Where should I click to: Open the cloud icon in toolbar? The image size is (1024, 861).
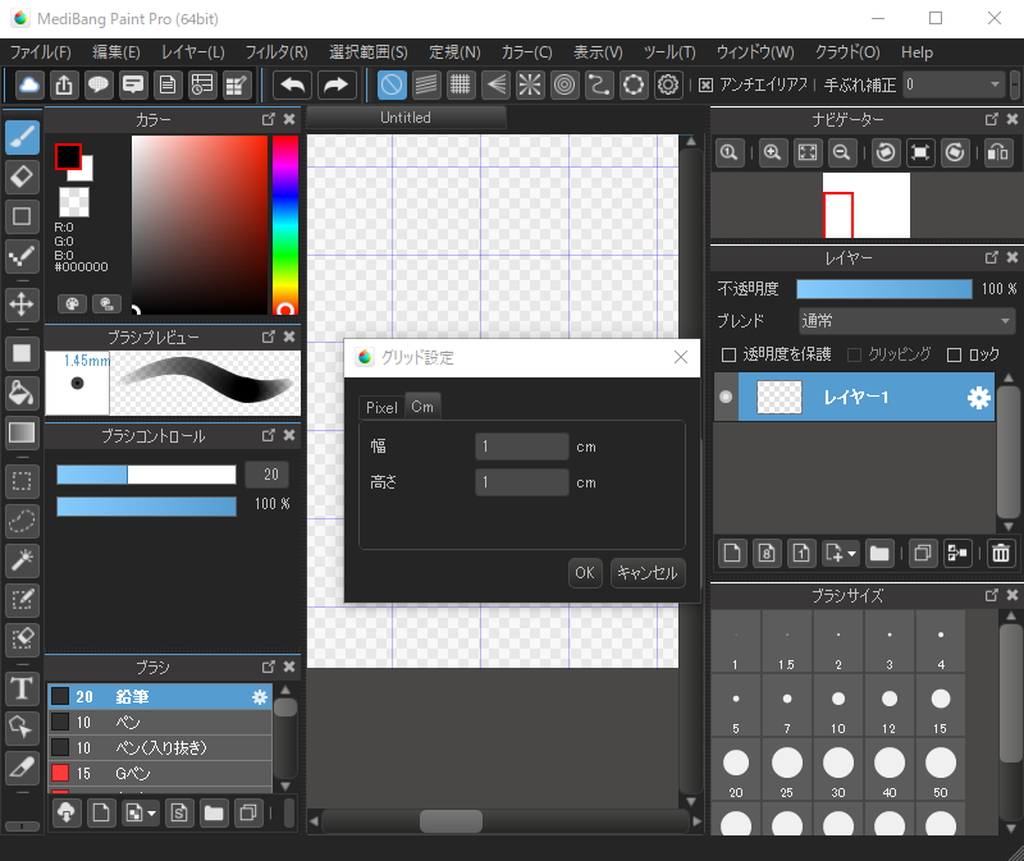point(29,85)
